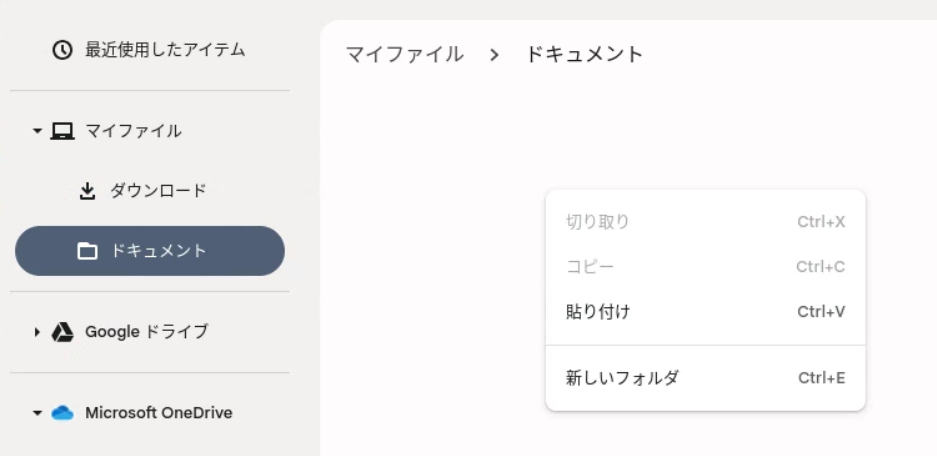The image size is (937, 456).
Task: Click the clock icon for recent items
Action: click(62, 50)
